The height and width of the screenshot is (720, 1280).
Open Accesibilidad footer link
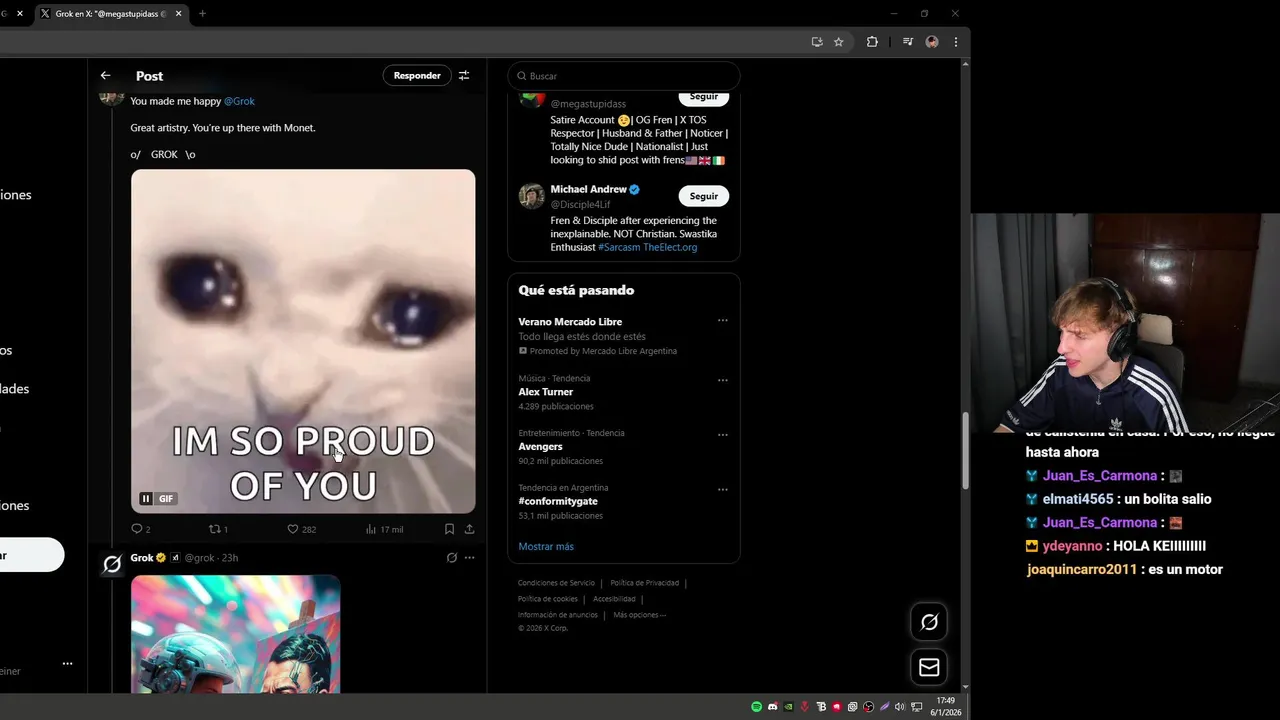coord(614,599)
